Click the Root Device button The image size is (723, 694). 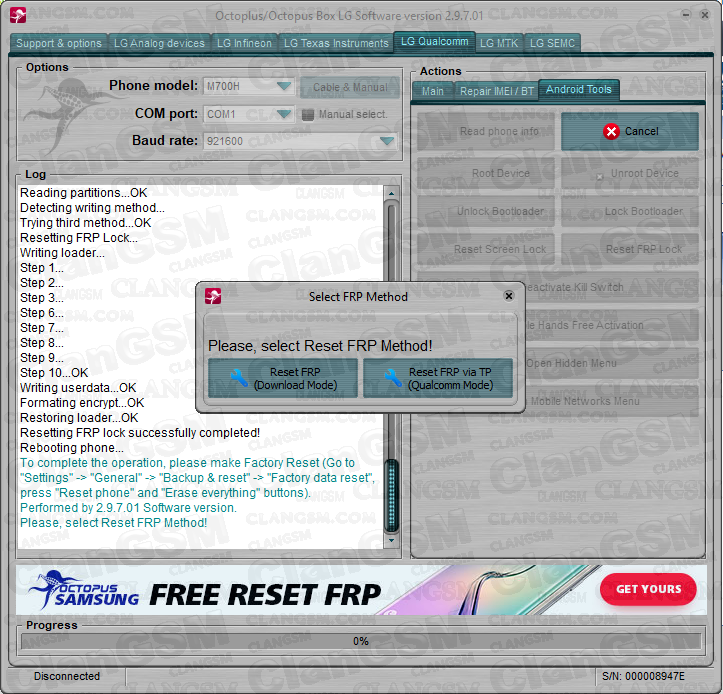pyautogui.click(x=486, y=173)
